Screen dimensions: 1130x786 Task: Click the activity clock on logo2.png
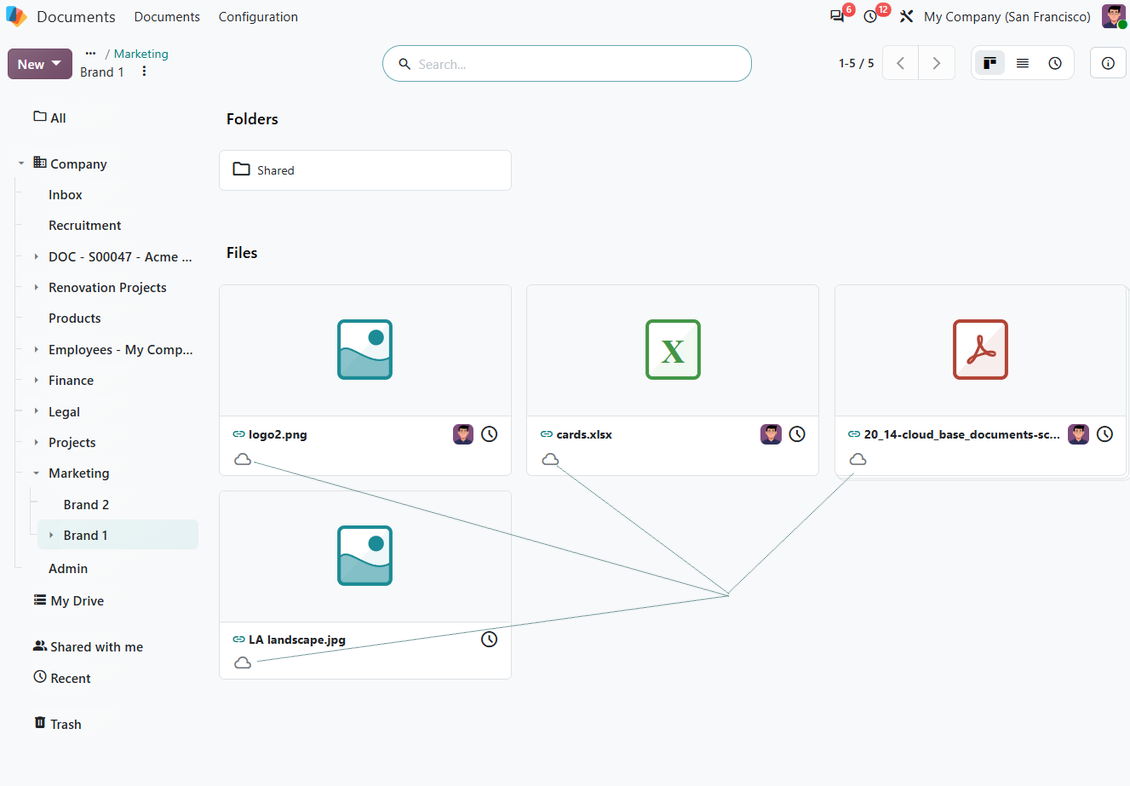click(489, 434)
